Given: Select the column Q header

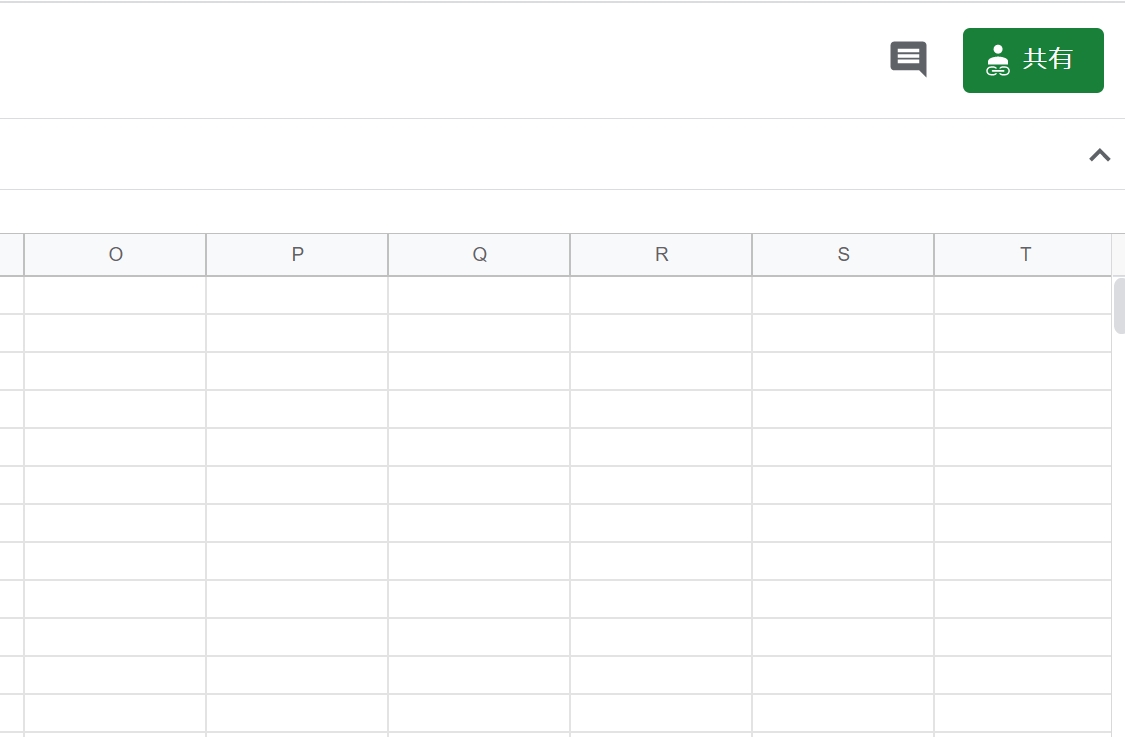Looking at the screenshot, I should (479, 255).
